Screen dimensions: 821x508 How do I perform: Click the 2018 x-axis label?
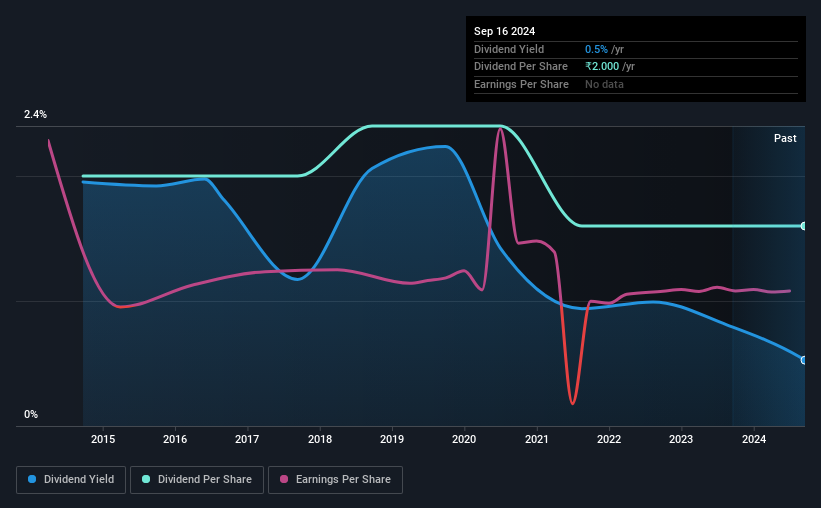pyautogui.click(x=320, y=439)
